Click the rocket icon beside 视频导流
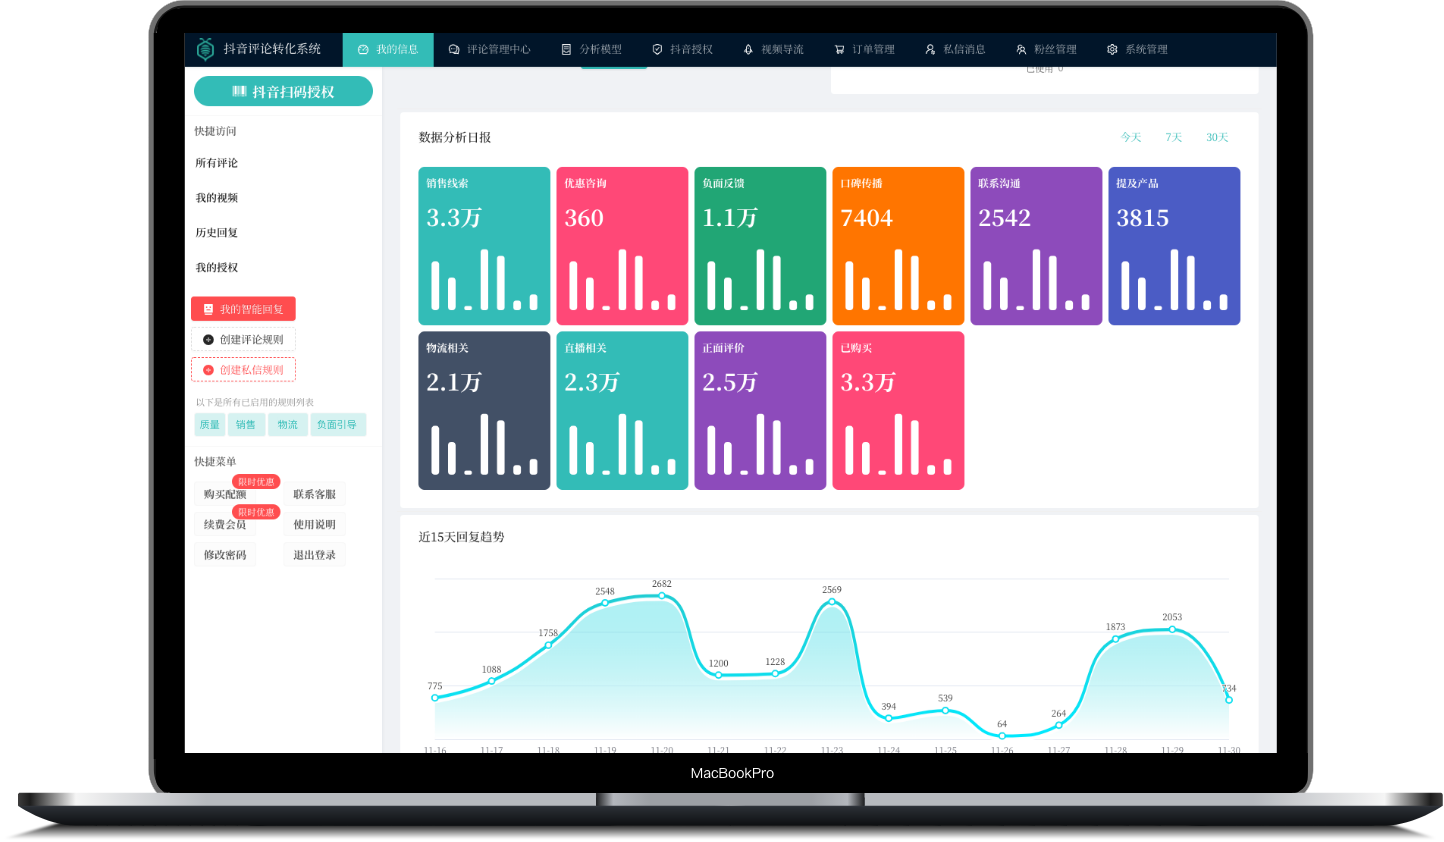The height and width of the screenshot is (842, 1444). tap(748, 49)
